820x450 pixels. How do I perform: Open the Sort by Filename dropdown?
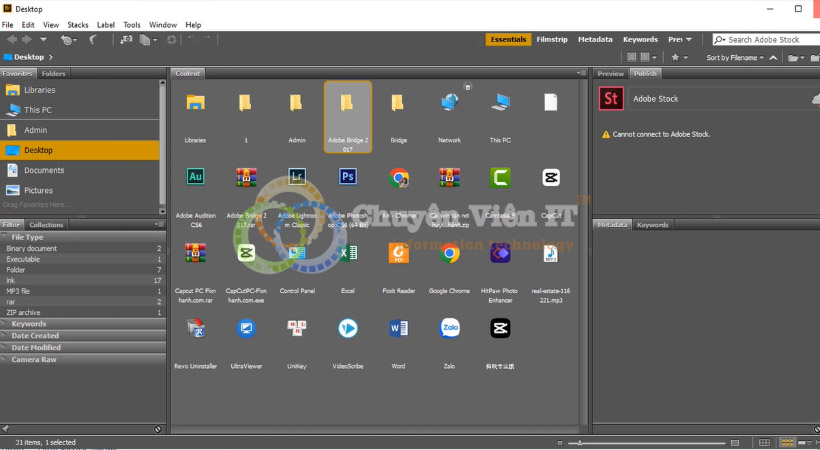735,58
